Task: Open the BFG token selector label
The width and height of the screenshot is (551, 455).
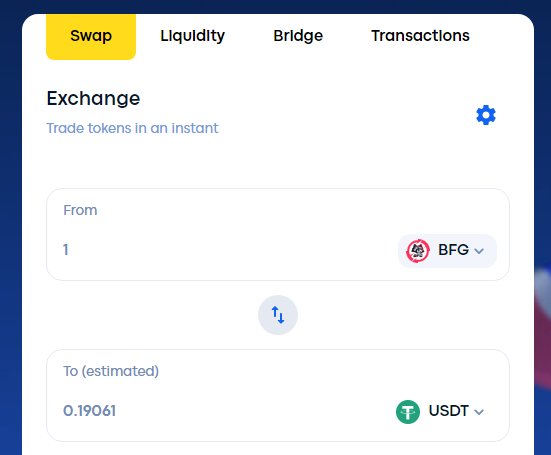Action: point(453,250)
